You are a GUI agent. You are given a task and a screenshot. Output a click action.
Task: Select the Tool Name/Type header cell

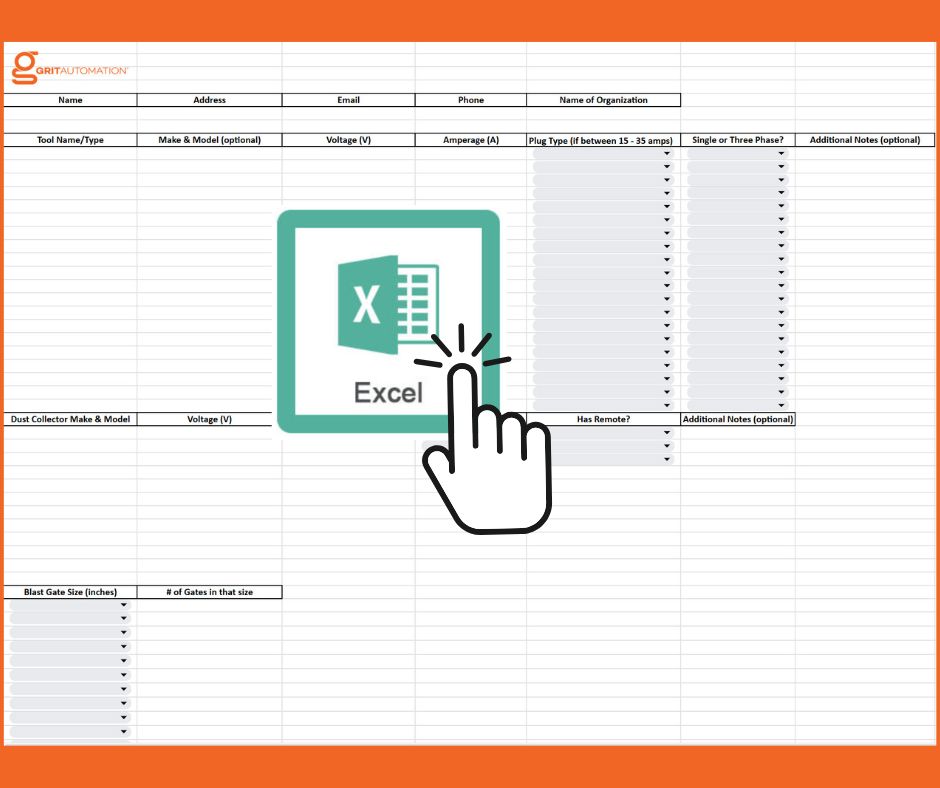coord(70,140)
